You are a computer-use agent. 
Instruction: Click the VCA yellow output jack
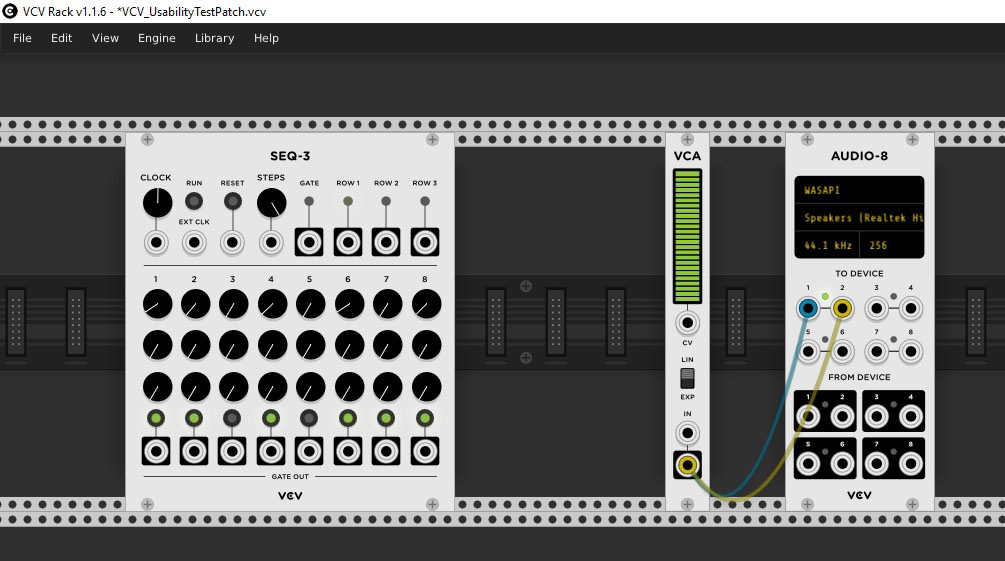pos(687,465)
